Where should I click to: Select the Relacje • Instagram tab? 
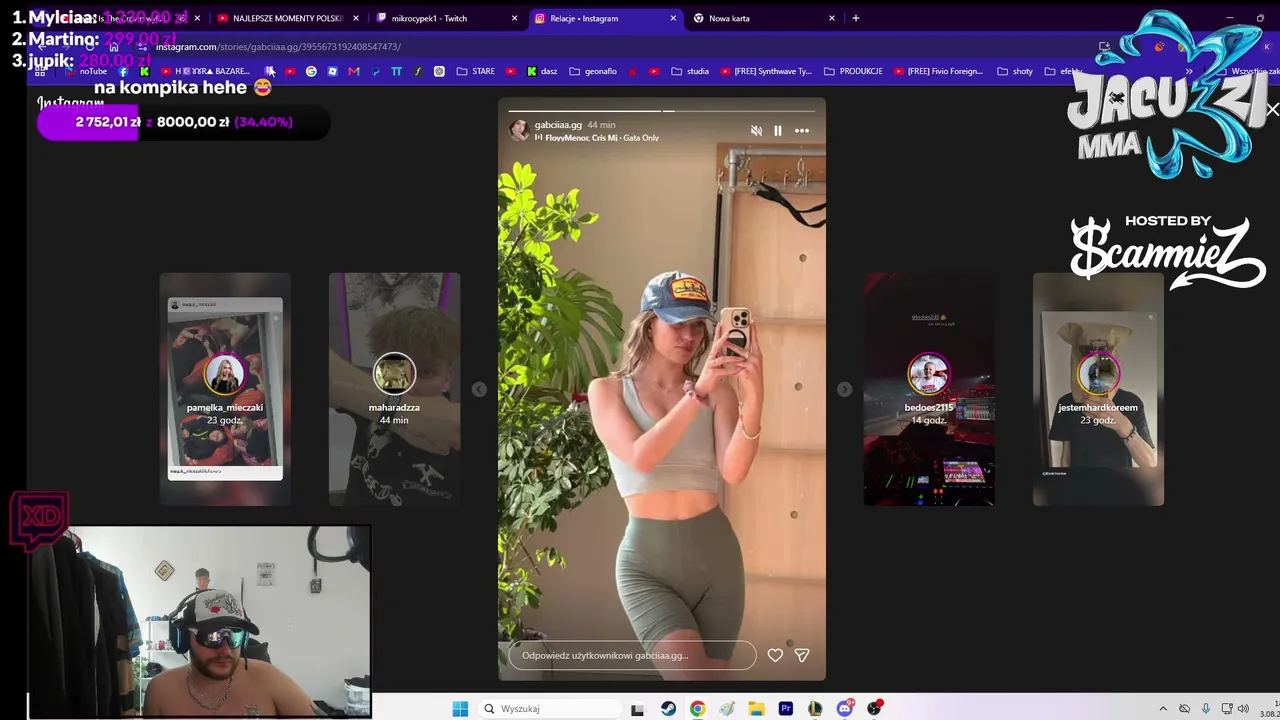pos(605,18)
